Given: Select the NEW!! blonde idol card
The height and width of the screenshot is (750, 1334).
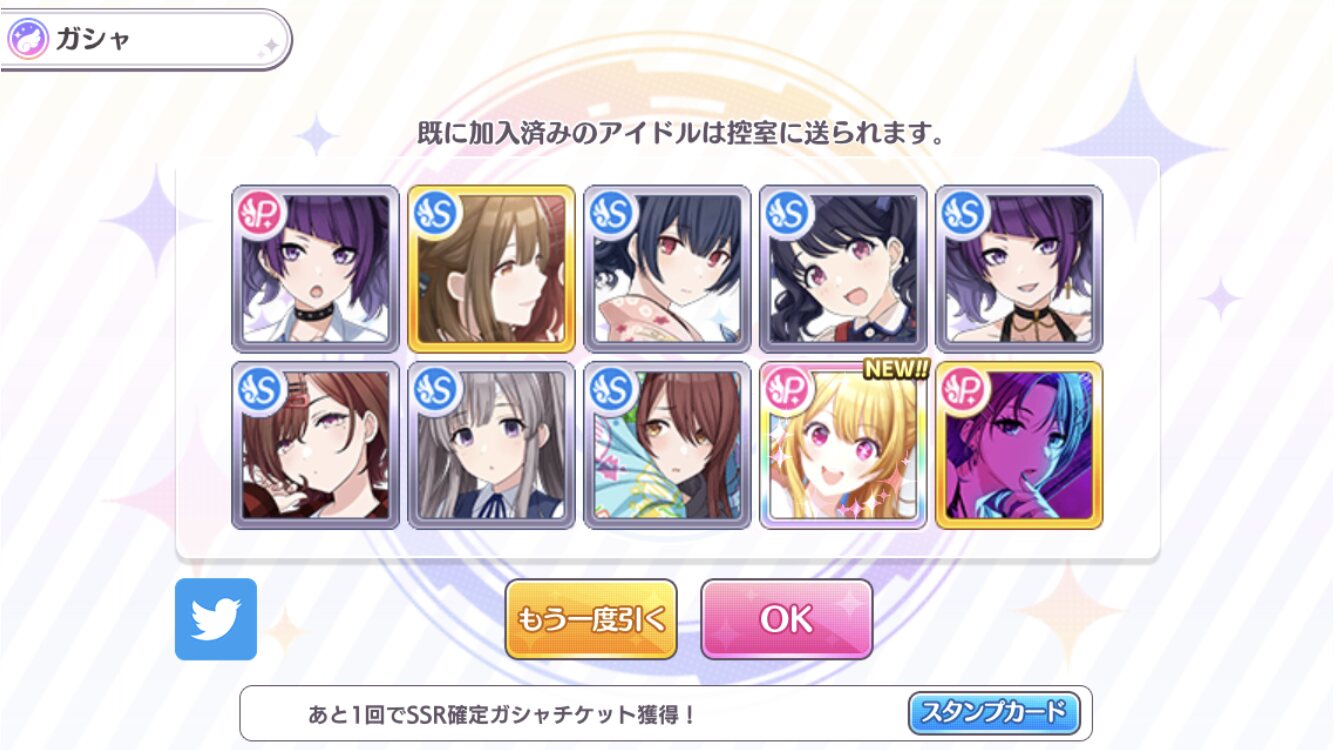Looking at the screenshot, I should 843,445.
